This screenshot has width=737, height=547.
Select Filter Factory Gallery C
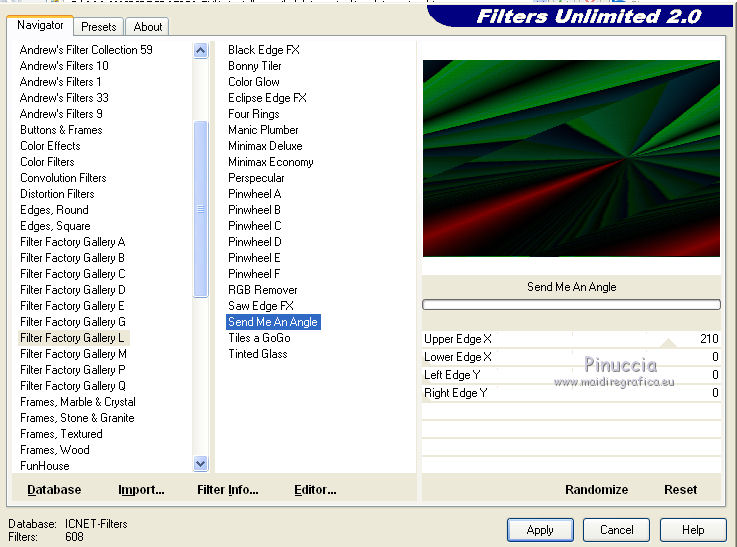[x=72, y=274]
